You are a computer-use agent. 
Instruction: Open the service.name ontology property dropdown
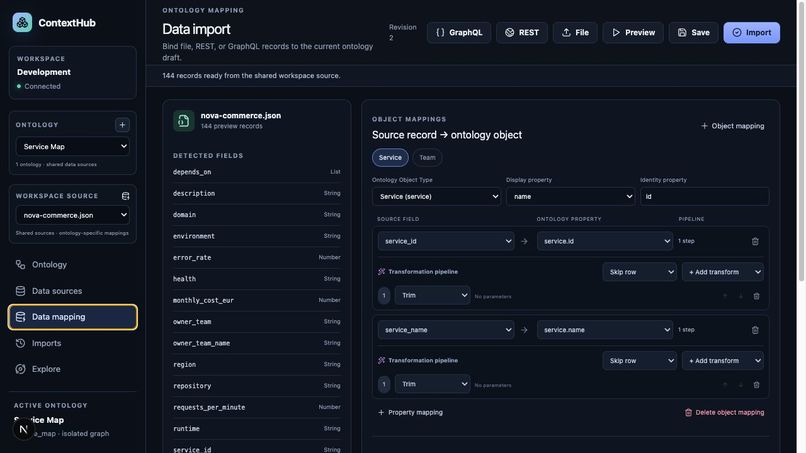click(604, 330)
